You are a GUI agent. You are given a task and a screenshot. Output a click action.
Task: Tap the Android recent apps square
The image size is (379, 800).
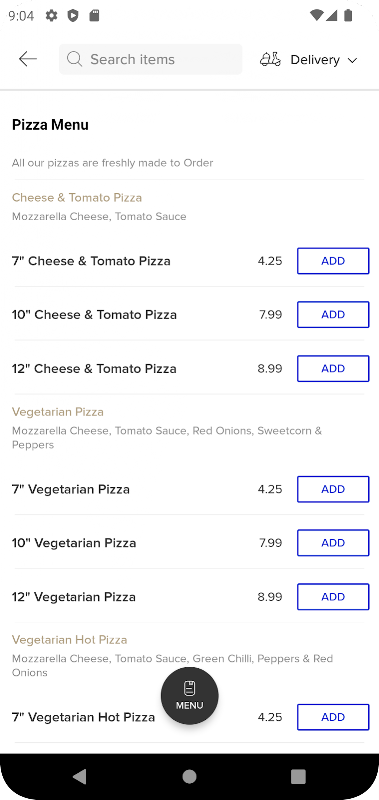298,777
